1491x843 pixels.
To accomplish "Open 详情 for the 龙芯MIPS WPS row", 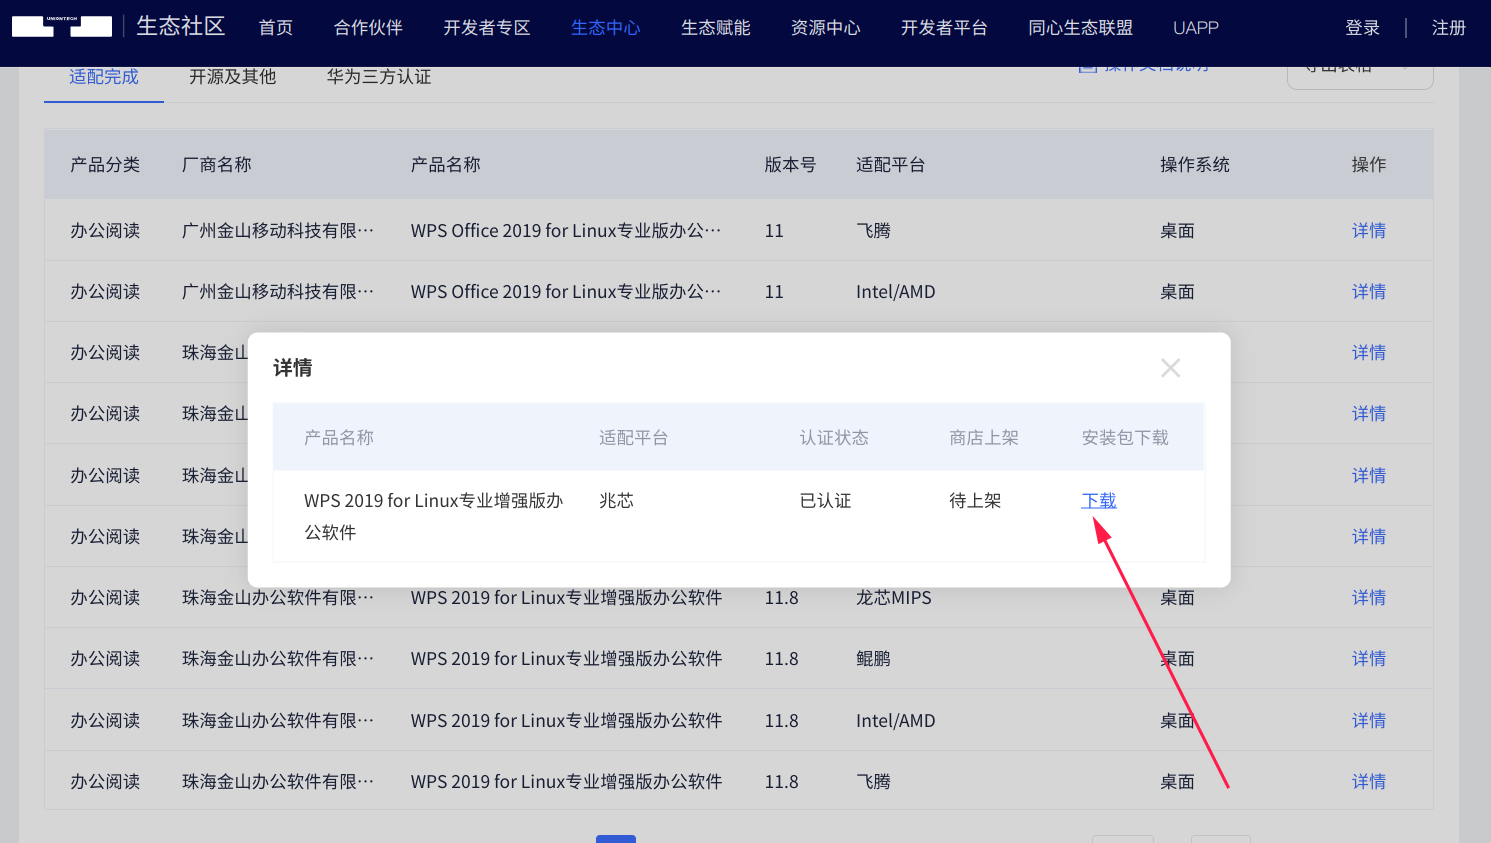I will tap(1368, 597).
